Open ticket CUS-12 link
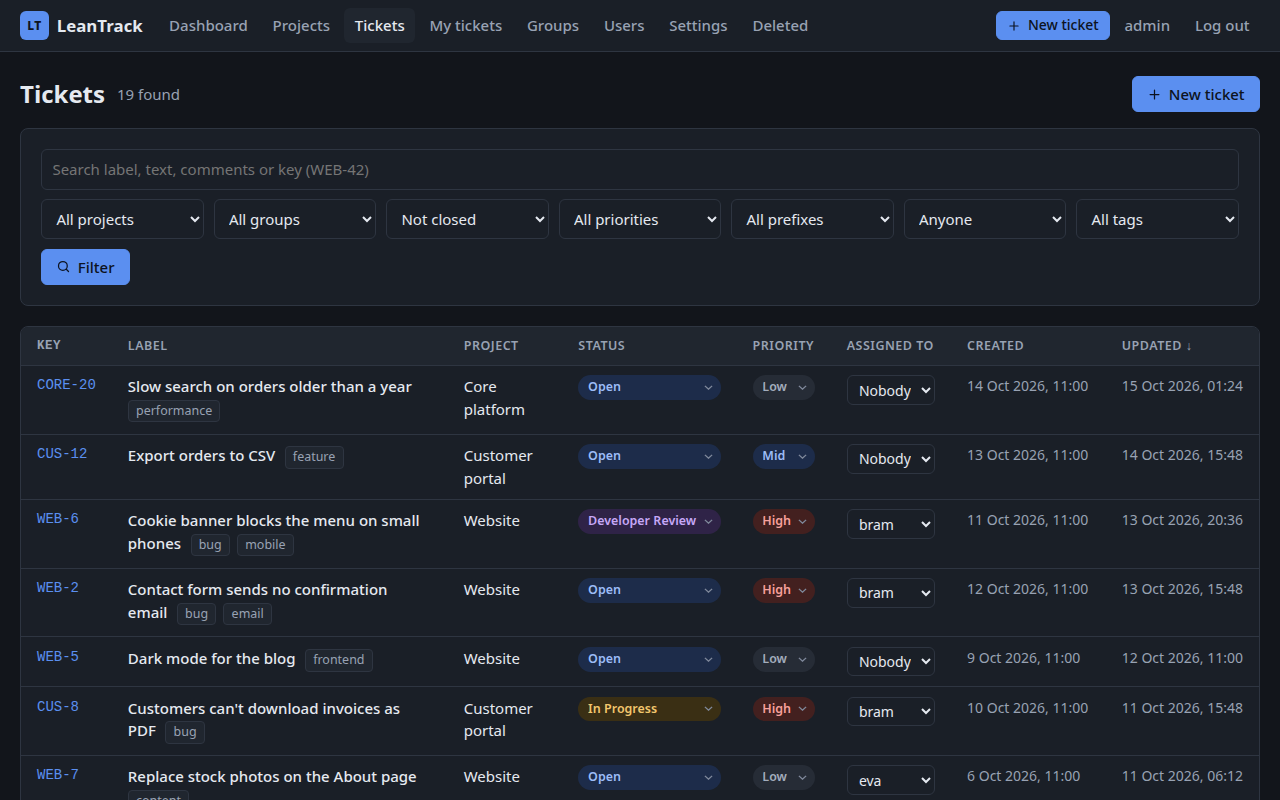Image resolution: width=1280 pixels, height=800 pixels. click(x=62, y=454)
